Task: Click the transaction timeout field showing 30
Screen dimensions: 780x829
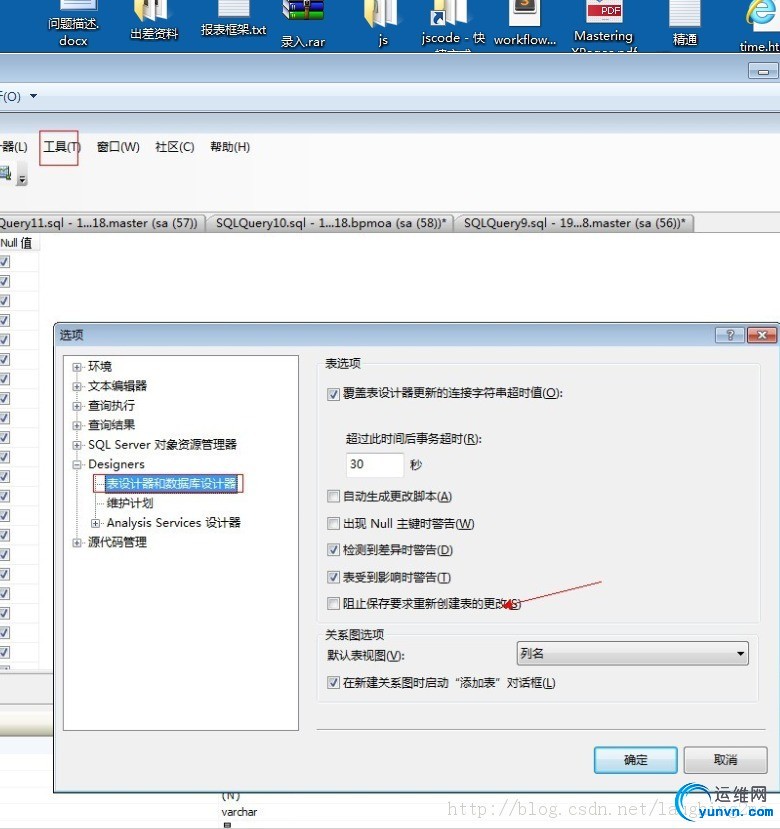Action: coord(374,465)
